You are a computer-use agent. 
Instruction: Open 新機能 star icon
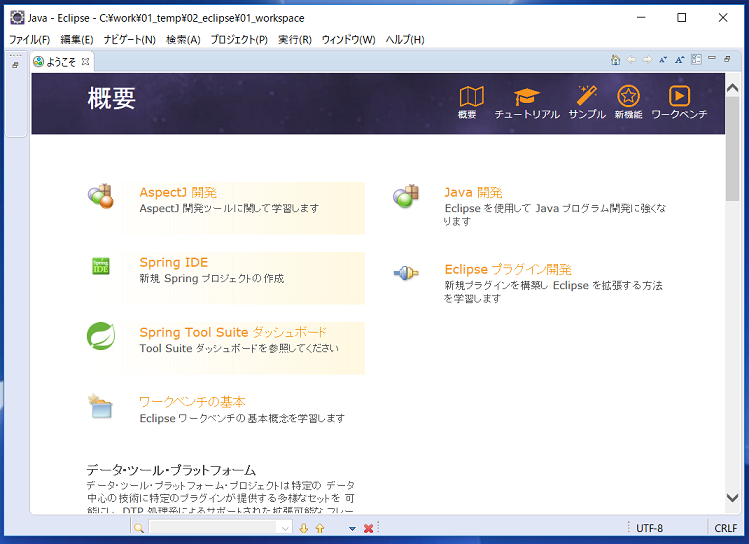coord(628,96)
